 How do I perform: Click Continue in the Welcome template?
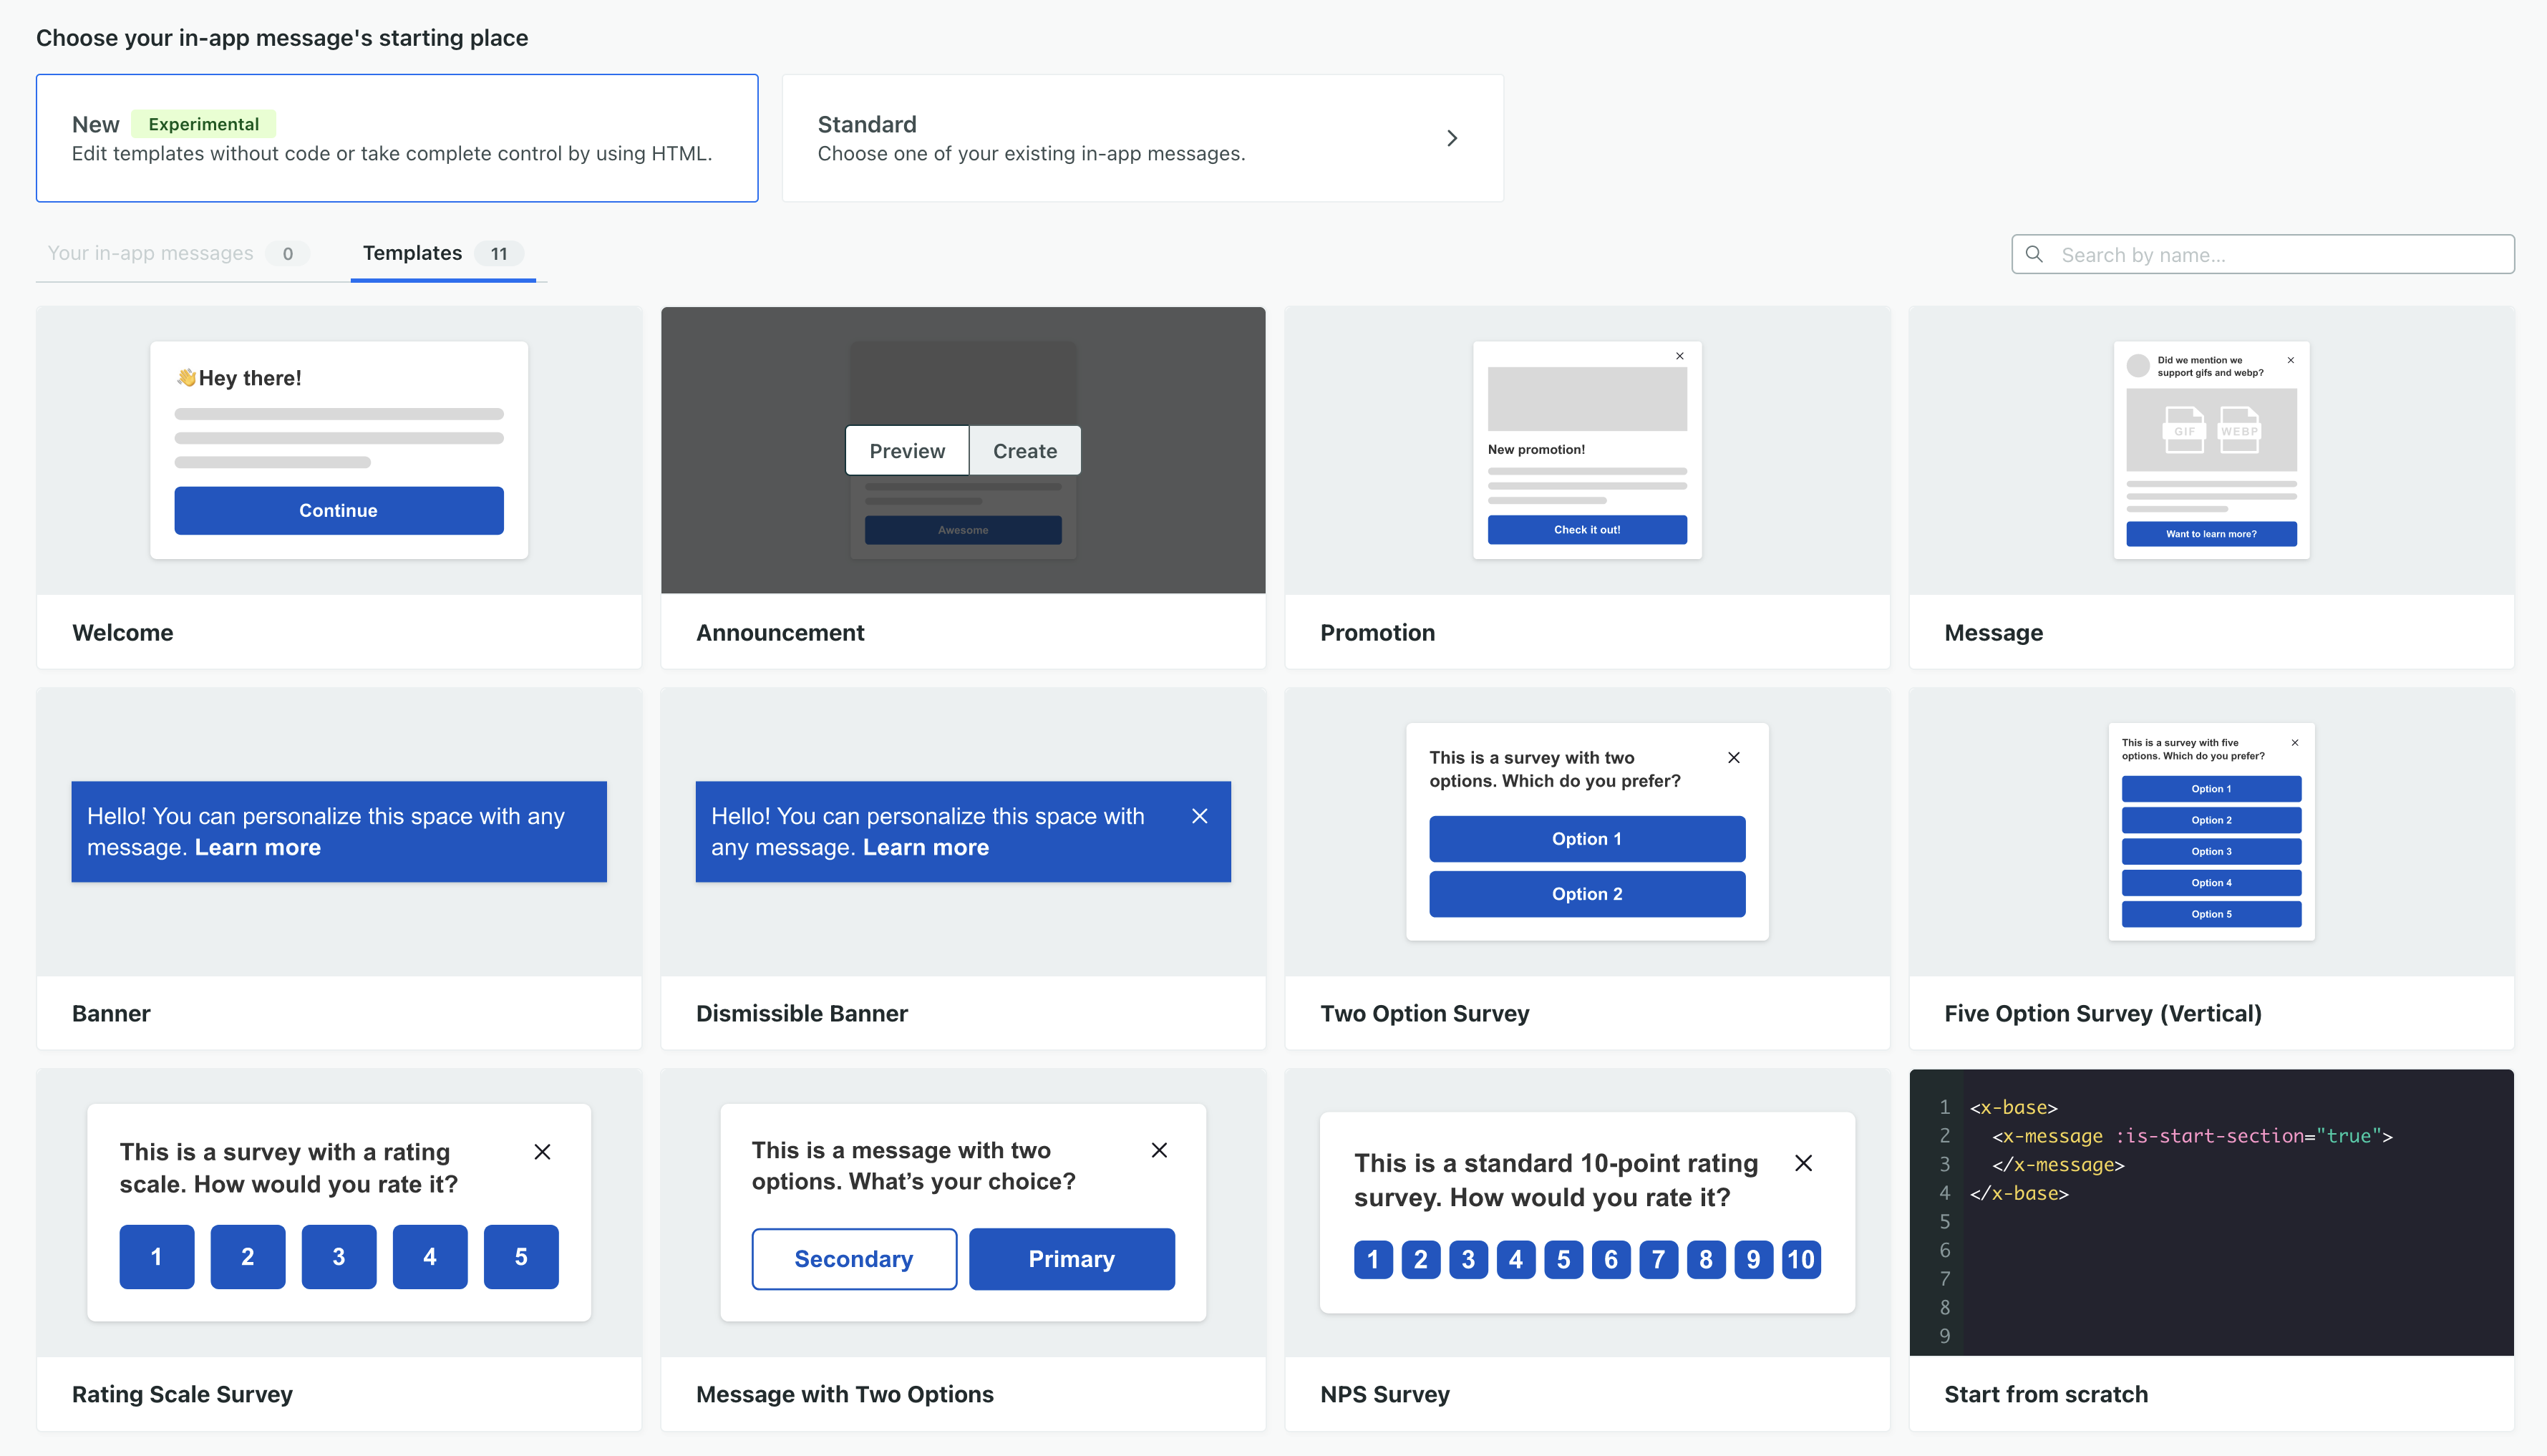point(339,510)
